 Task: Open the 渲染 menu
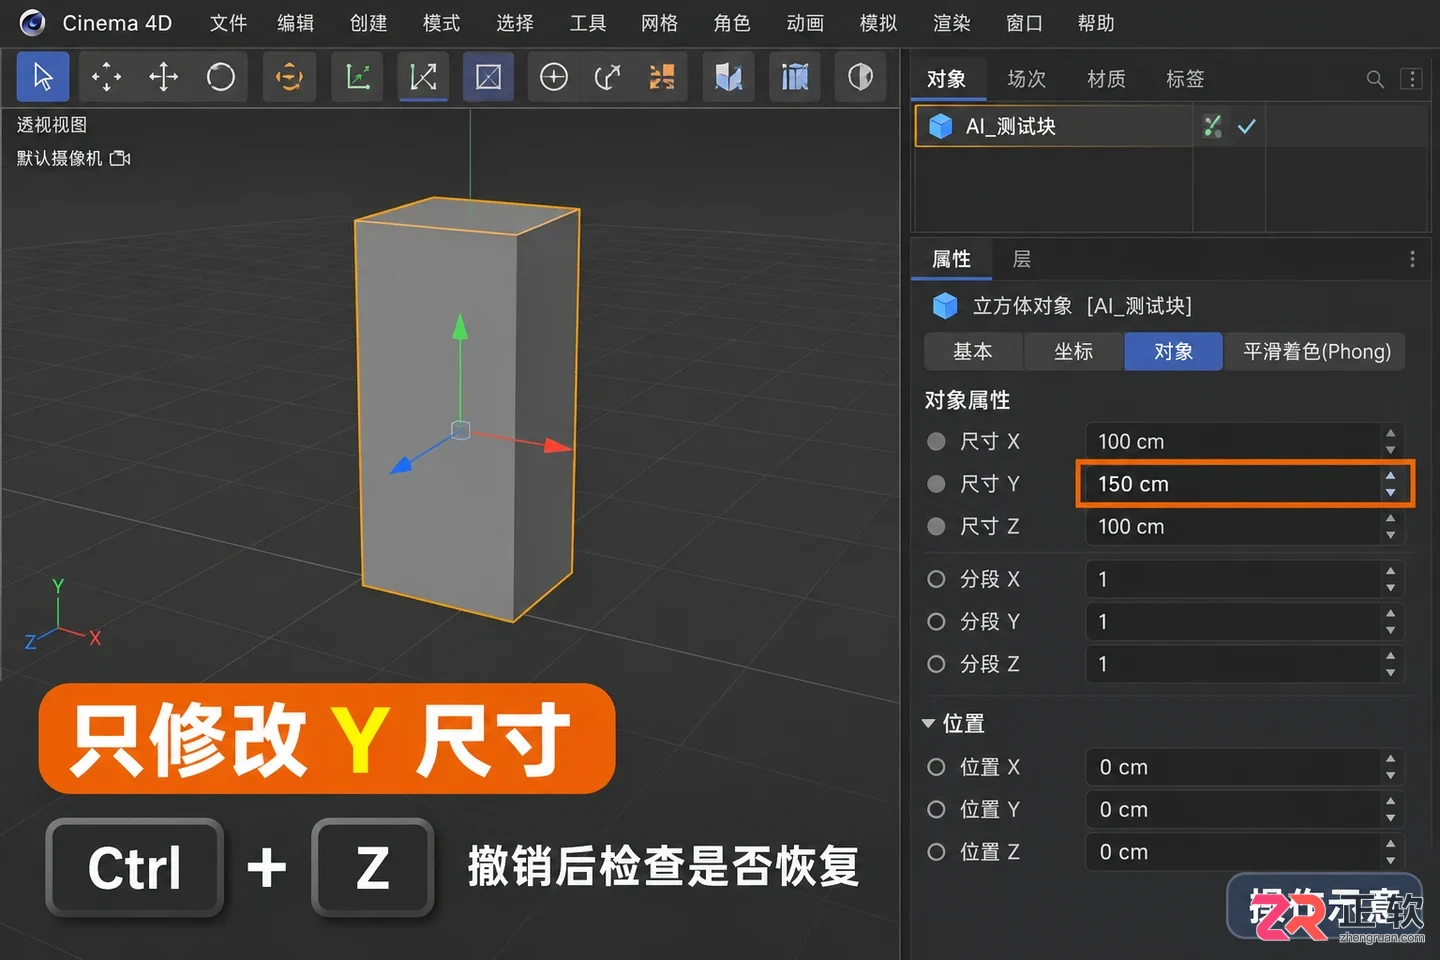point(951,23)
